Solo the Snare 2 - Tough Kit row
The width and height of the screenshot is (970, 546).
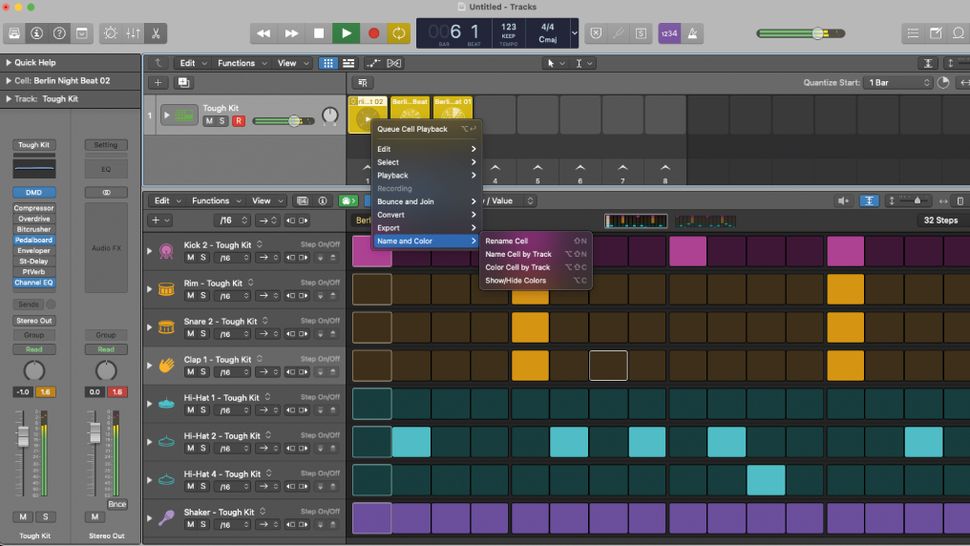coord(203,334)
